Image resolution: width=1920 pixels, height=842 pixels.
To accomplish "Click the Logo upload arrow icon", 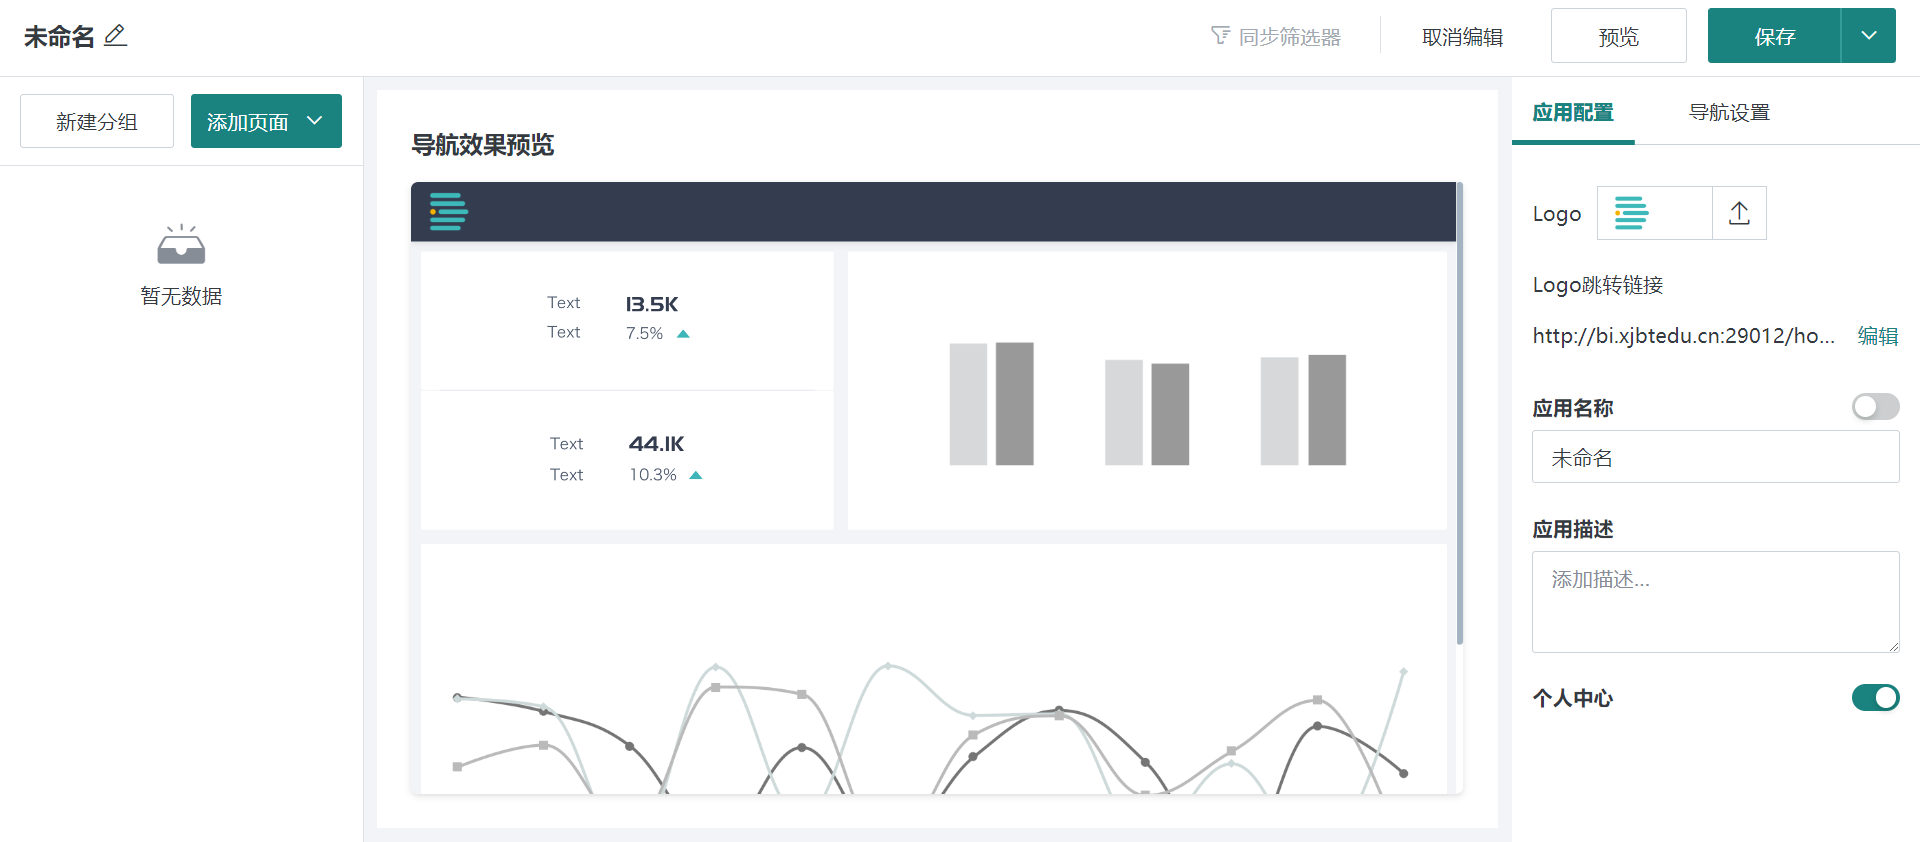I will (1739, 213).
